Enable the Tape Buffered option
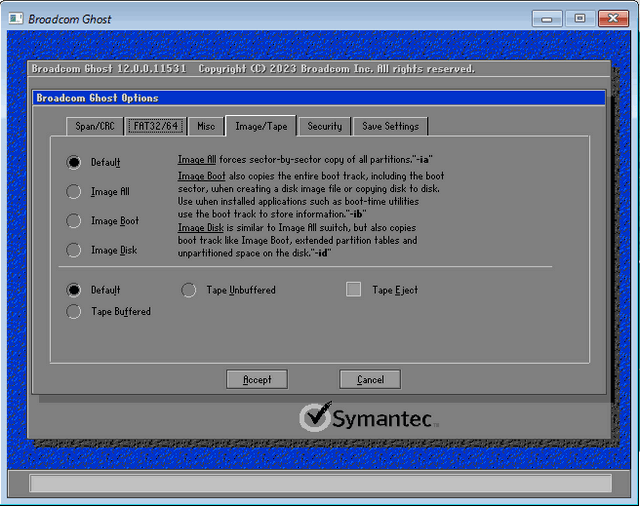This screenshot has width=640, height=507. point(73,311)
